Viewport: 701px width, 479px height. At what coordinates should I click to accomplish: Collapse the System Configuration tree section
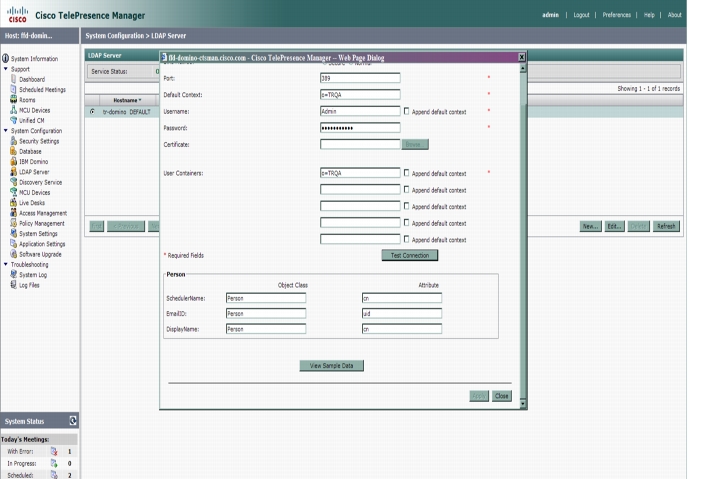pos(6,131)
